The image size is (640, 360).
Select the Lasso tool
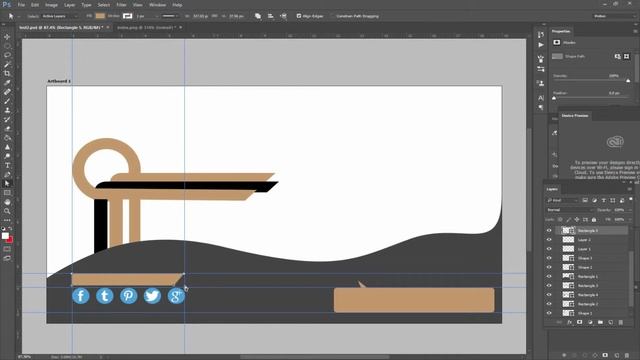7,55
